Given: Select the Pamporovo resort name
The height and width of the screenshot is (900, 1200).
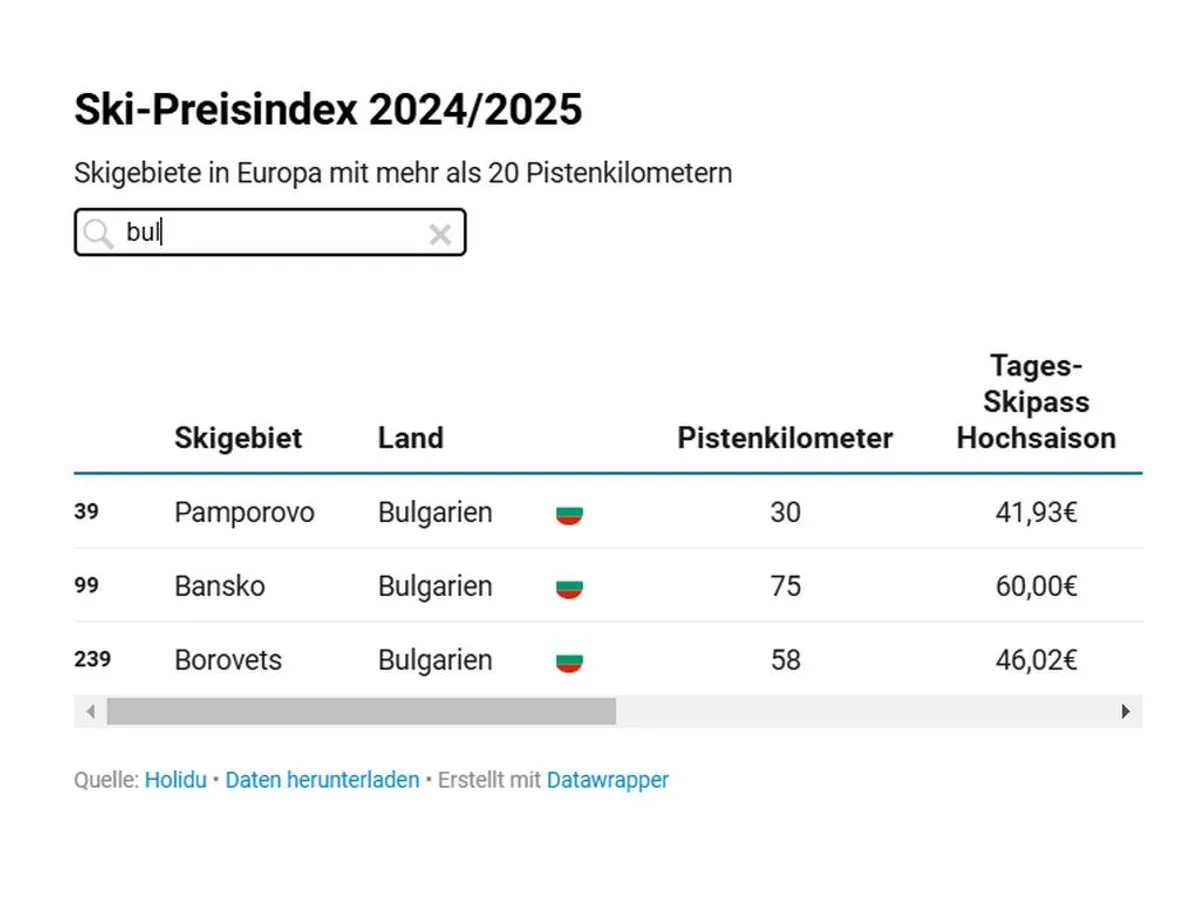Looking at the screenshot, I should click(244, 513).
